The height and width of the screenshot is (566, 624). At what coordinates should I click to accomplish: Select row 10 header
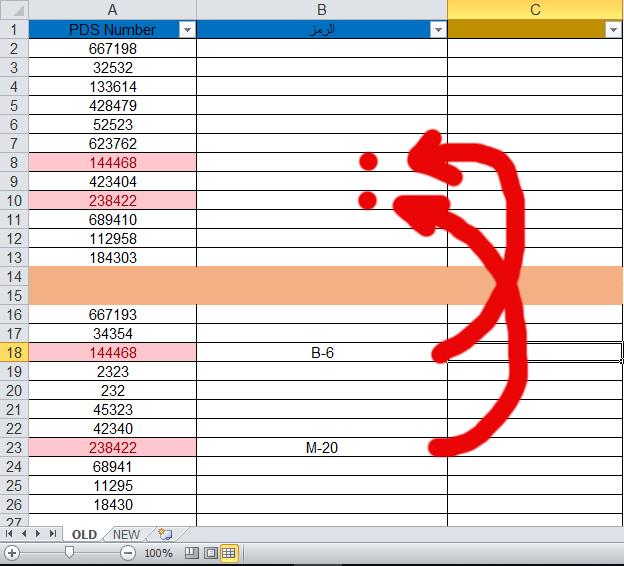(14, 201)
